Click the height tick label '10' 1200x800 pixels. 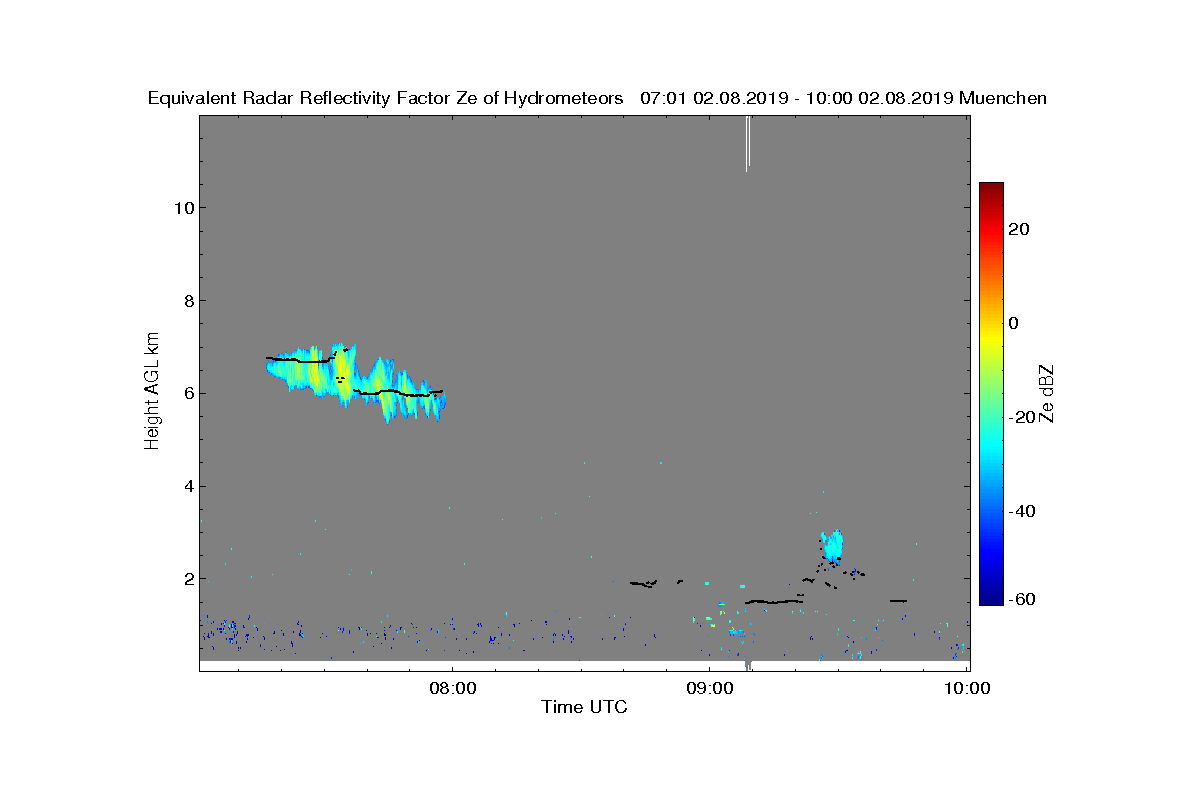[x=183, y=208]
